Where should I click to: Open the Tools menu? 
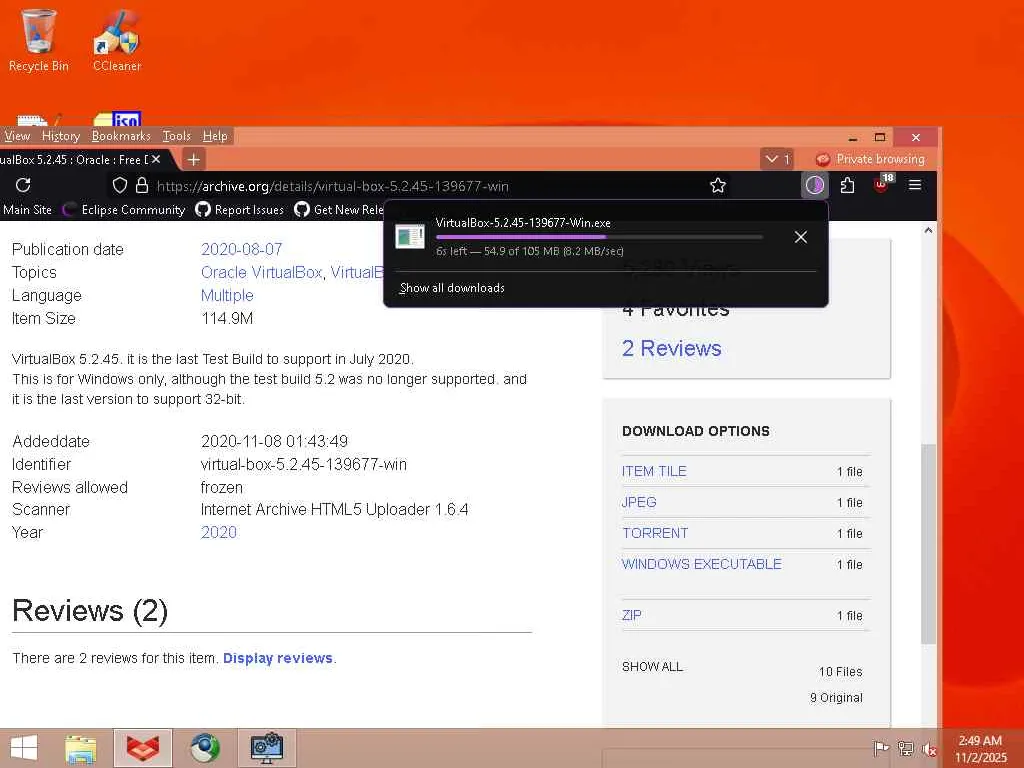(176, 136)
